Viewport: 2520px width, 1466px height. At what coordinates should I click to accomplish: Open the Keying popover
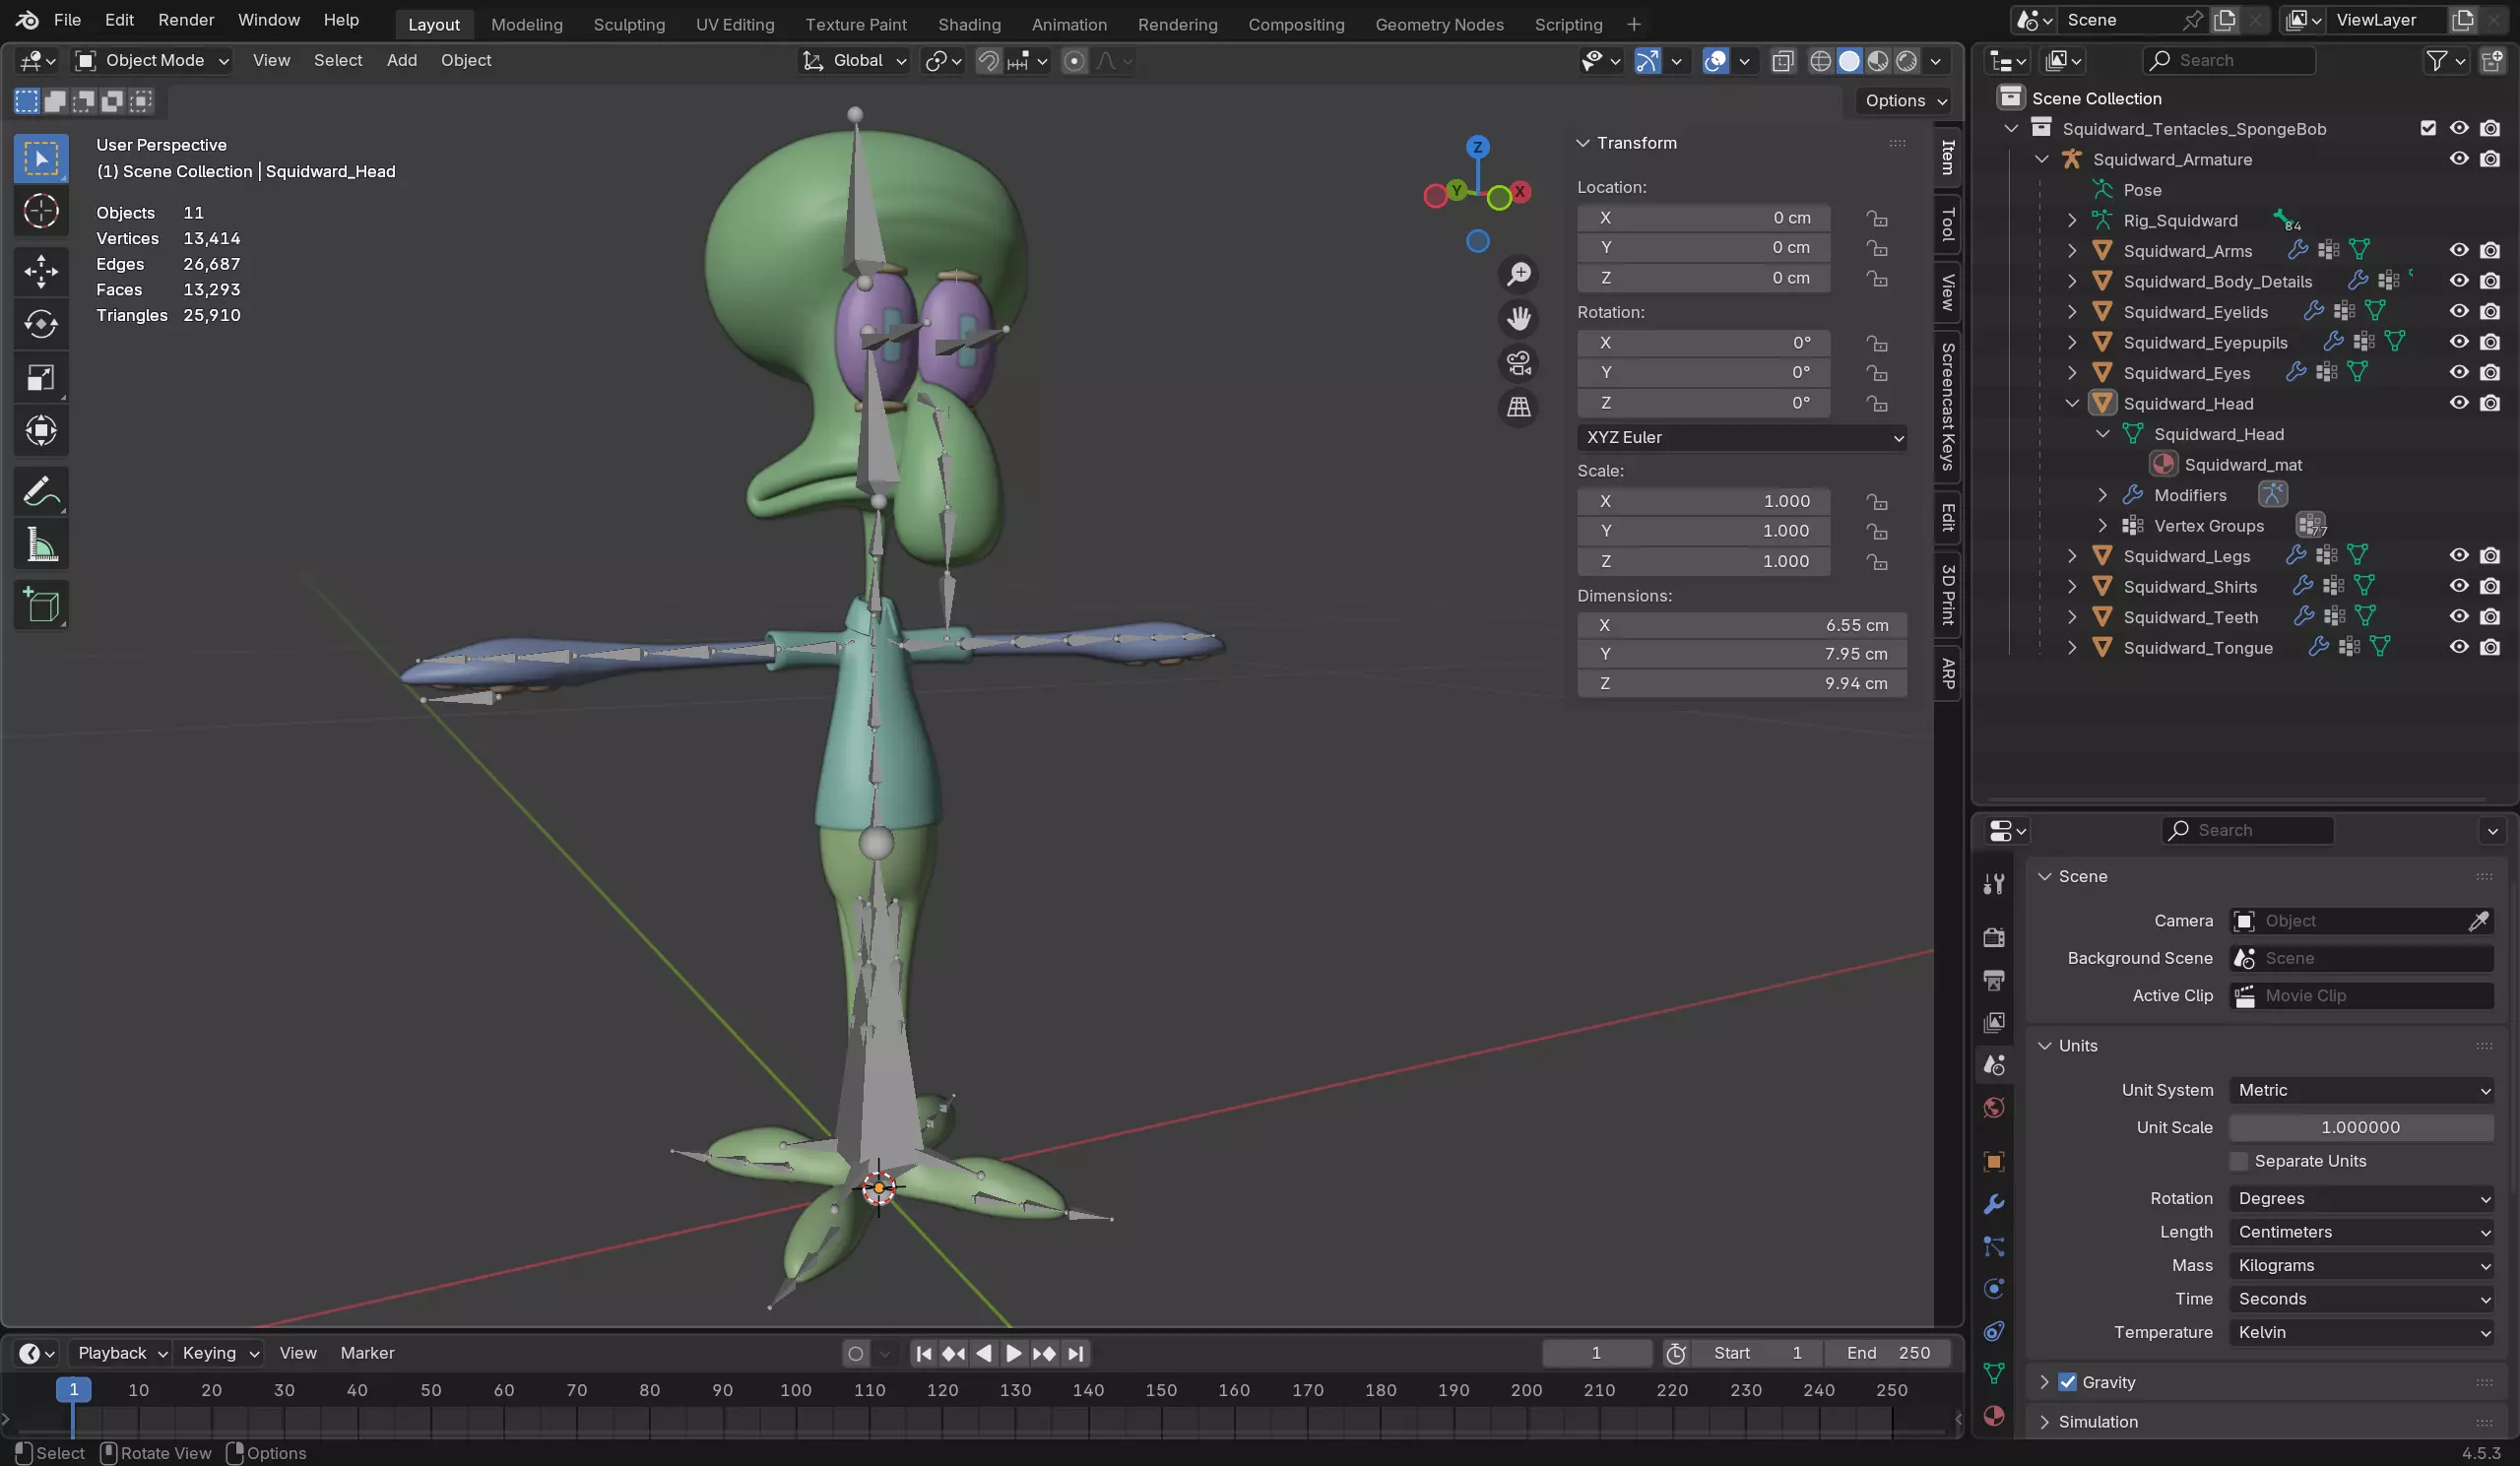(219, 1353)
